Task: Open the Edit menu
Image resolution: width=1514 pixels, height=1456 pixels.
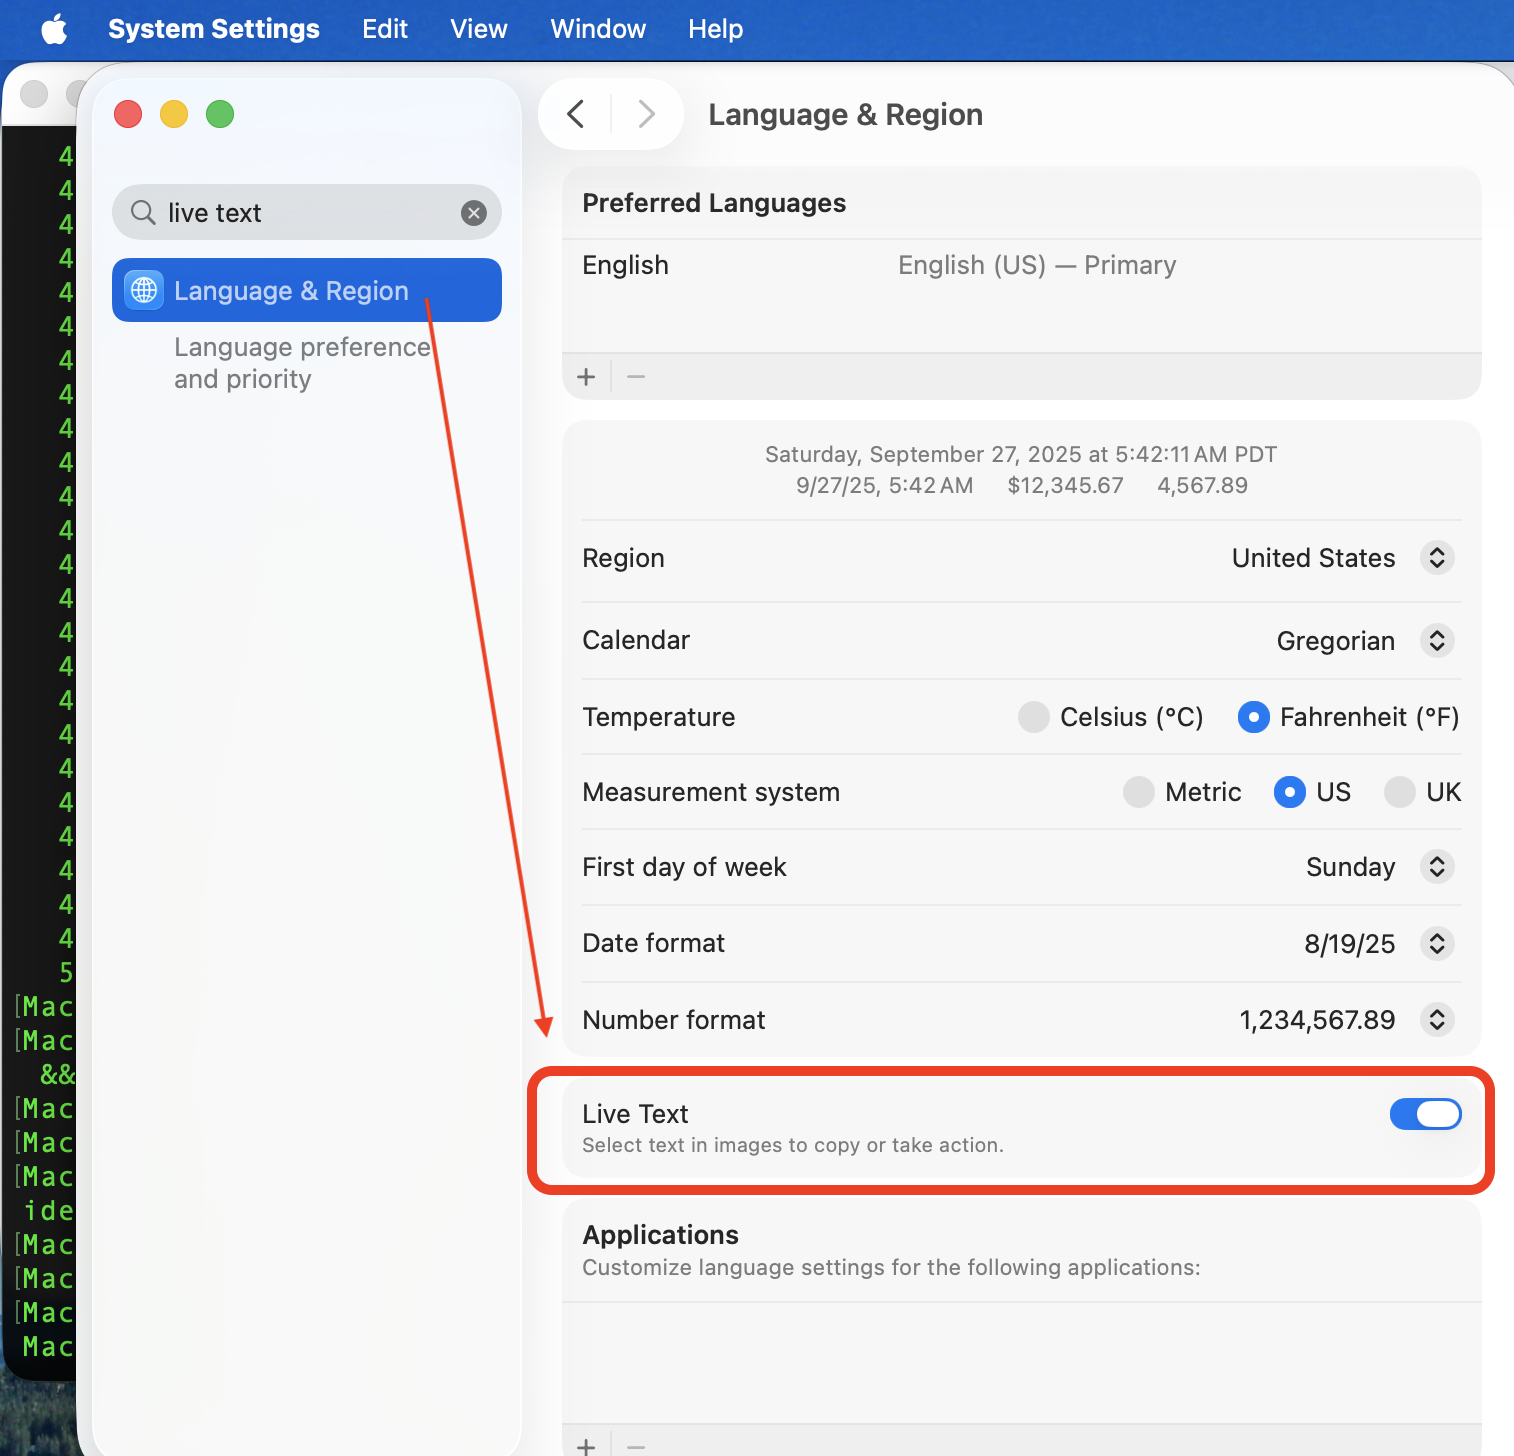Action: (x=385, y=29)
